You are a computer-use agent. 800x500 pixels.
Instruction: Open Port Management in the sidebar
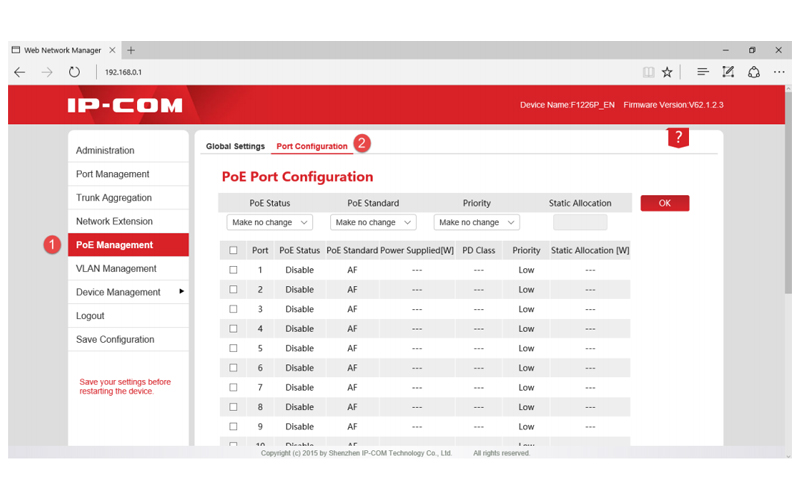coord(129,174)
